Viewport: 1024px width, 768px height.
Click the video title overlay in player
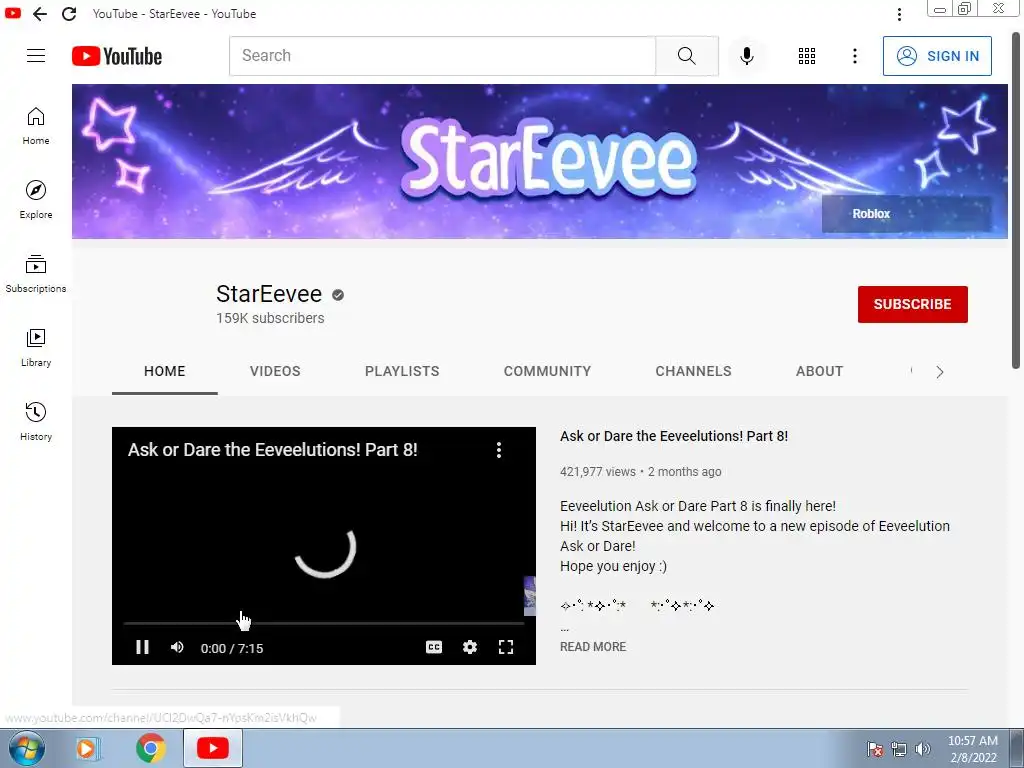tap(272, 450)
